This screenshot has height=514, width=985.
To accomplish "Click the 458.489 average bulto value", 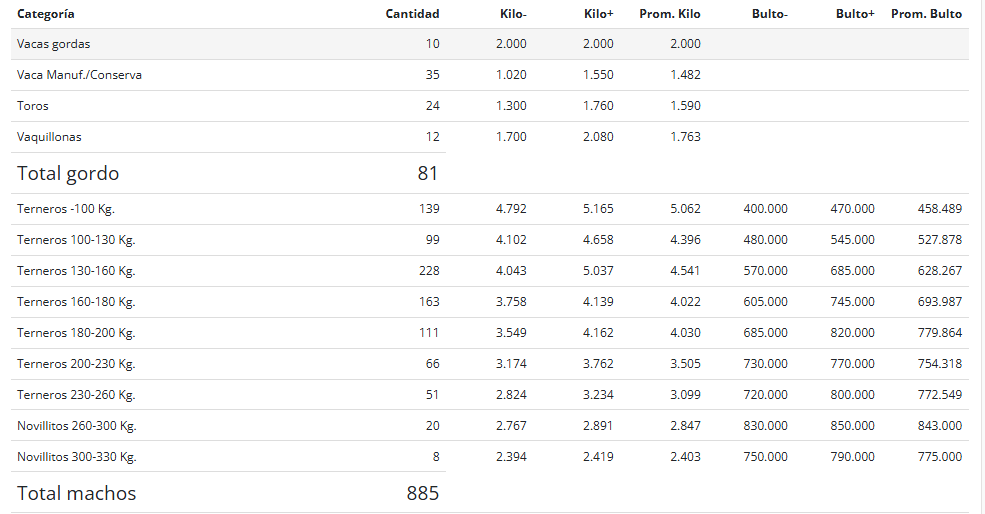I will 939,209.
